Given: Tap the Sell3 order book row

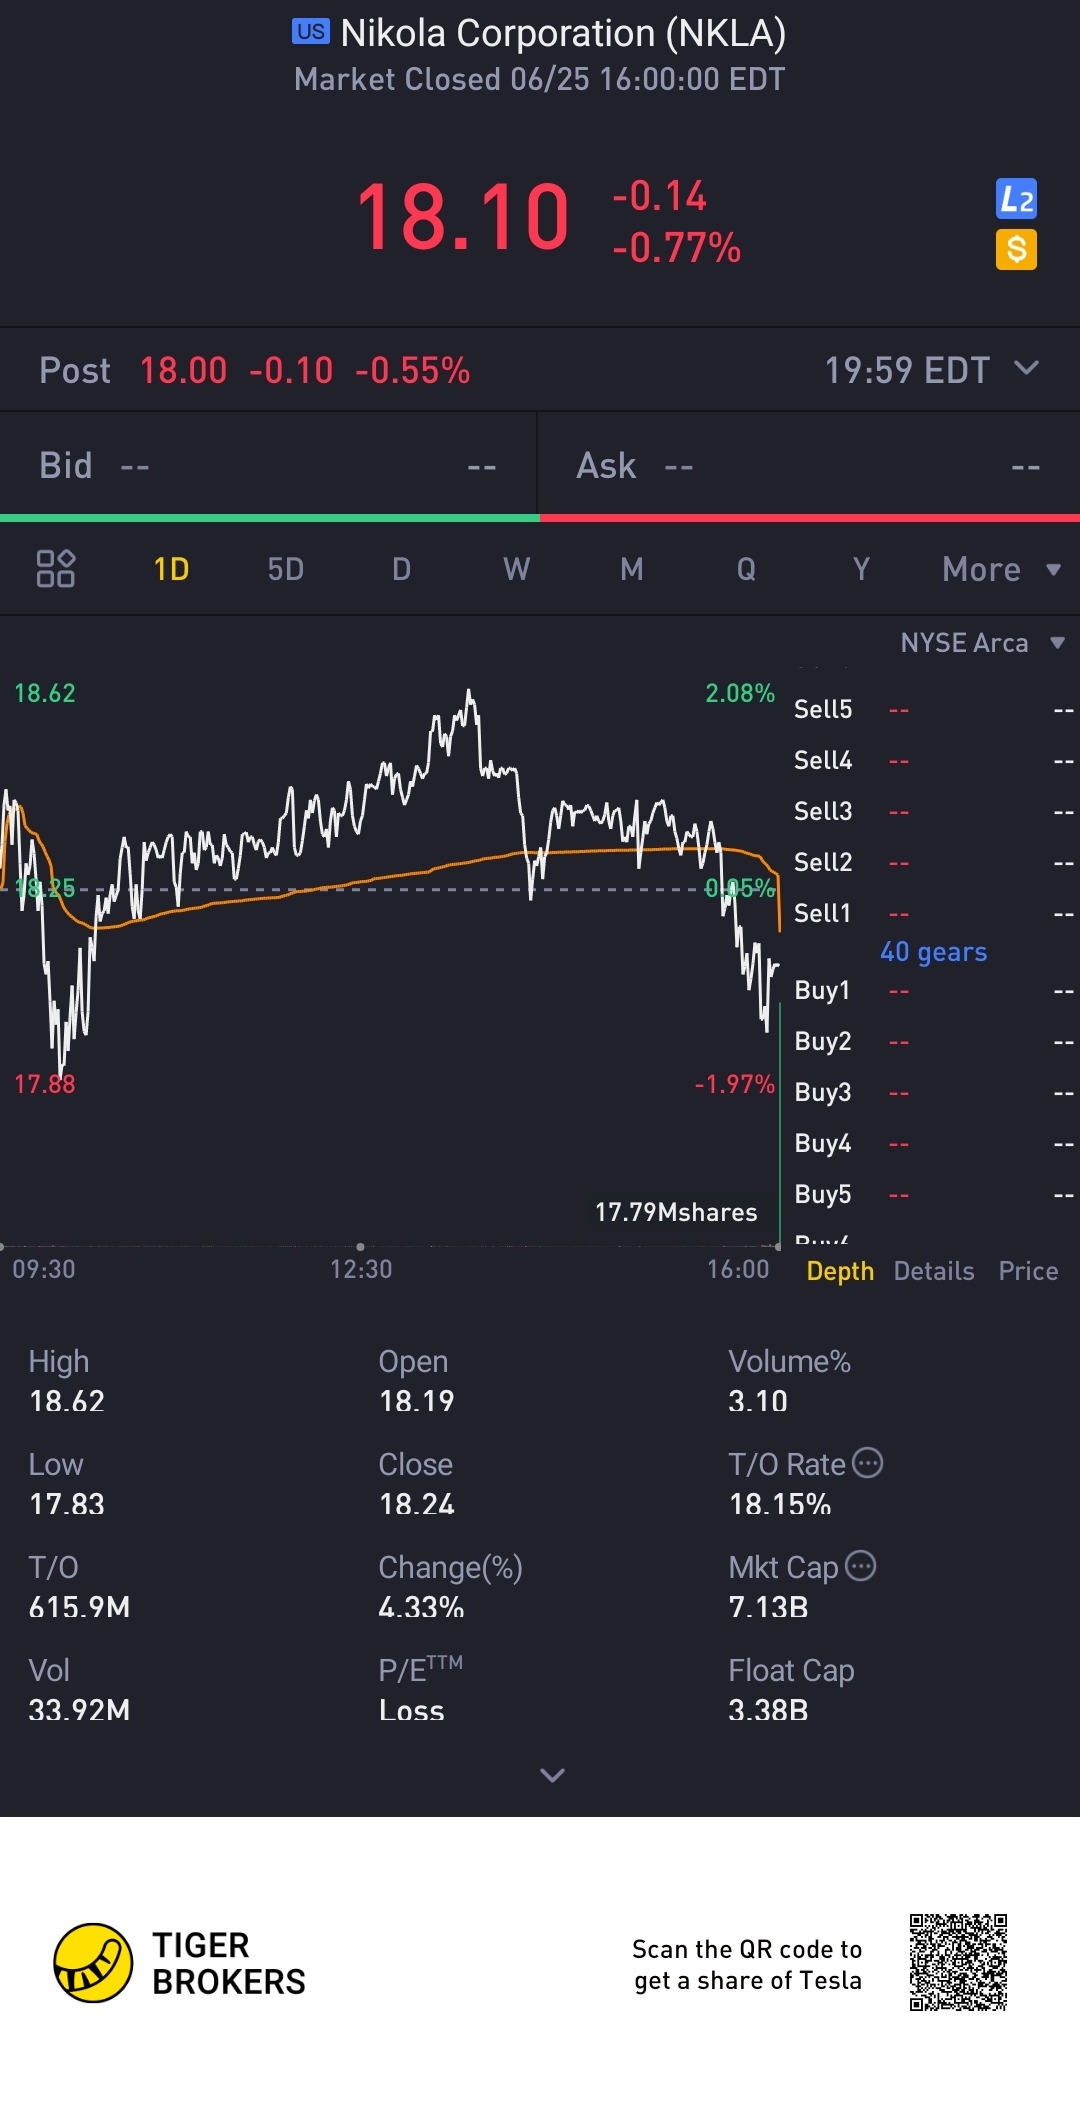Looking at the screenshot, I should [934, 811].
